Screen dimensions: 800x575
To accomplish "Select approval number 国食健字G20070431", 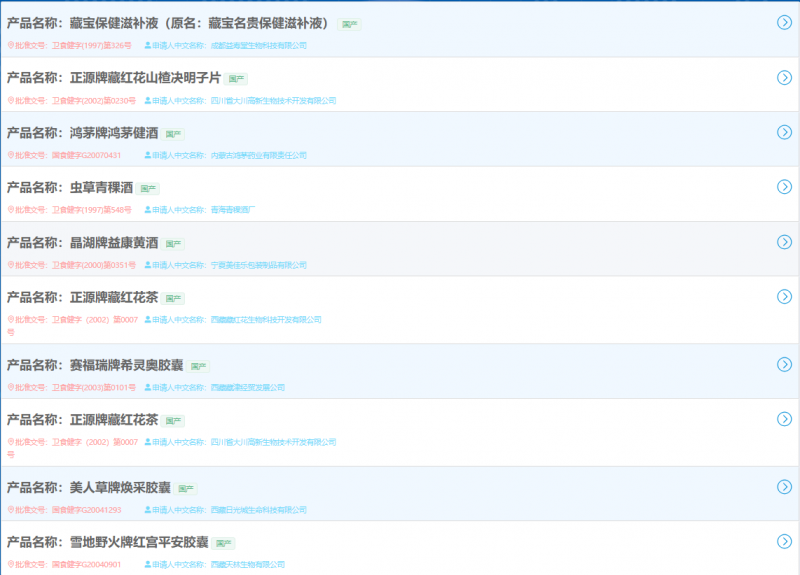I will point(86,155).
